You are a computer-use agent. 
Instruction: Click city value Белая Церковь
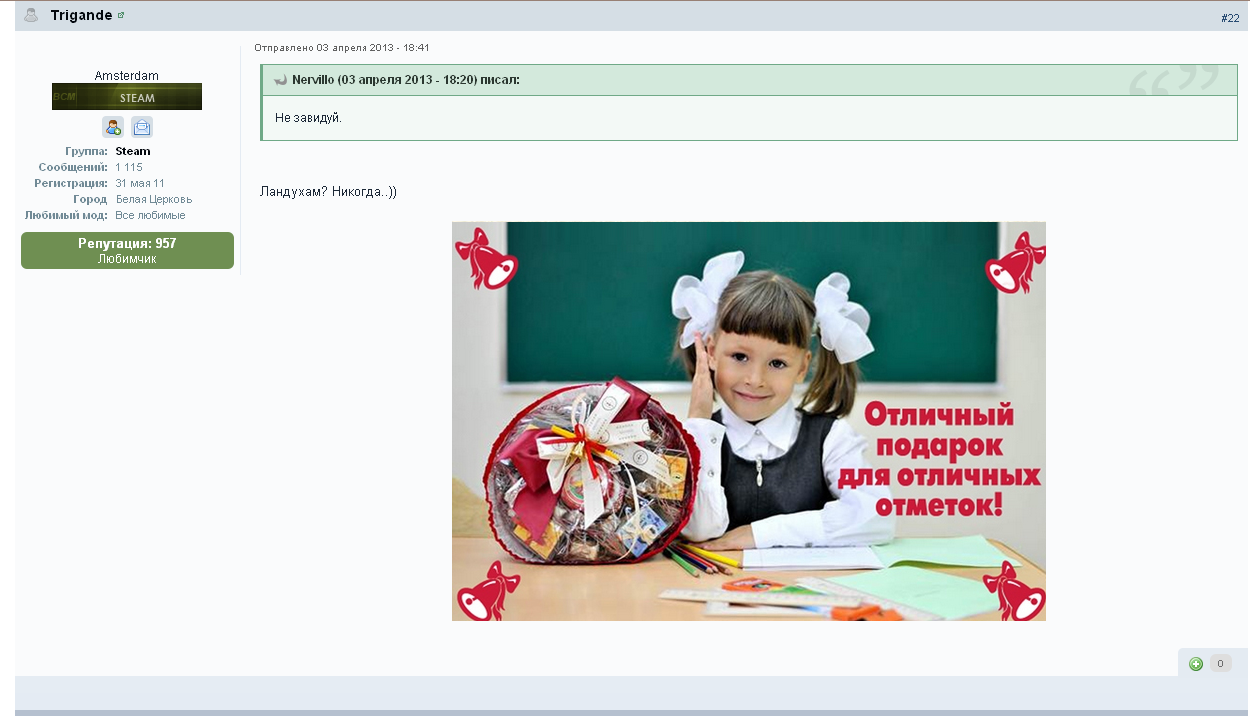[x=154, y=200]
